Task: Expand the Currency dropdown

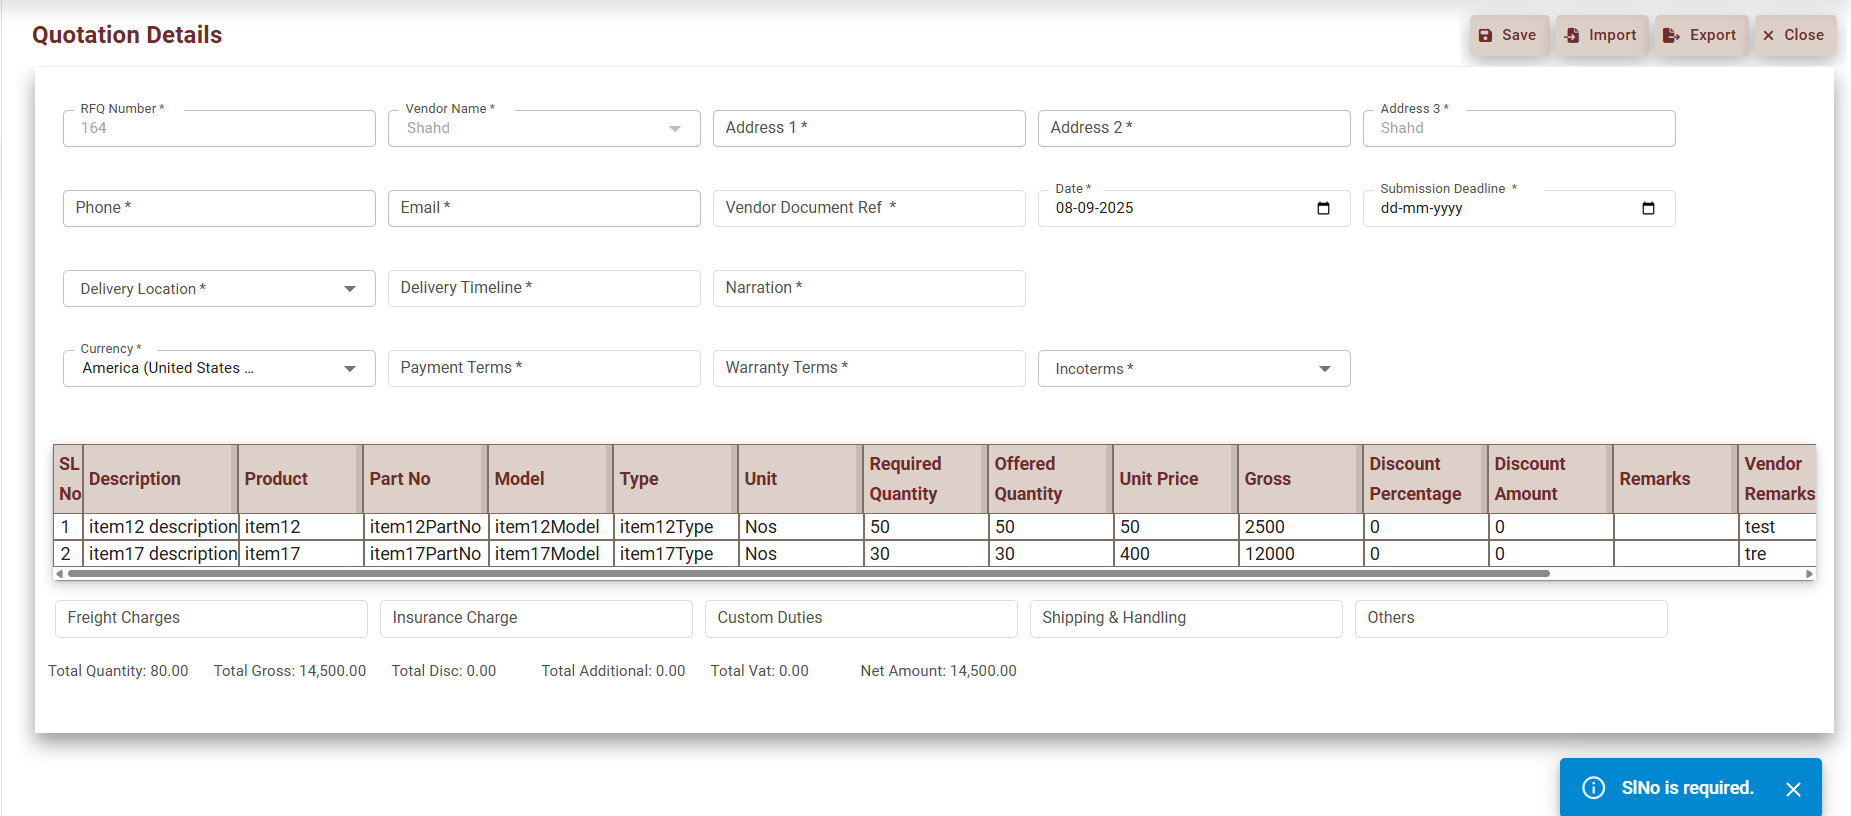Action: click(350, 369)
